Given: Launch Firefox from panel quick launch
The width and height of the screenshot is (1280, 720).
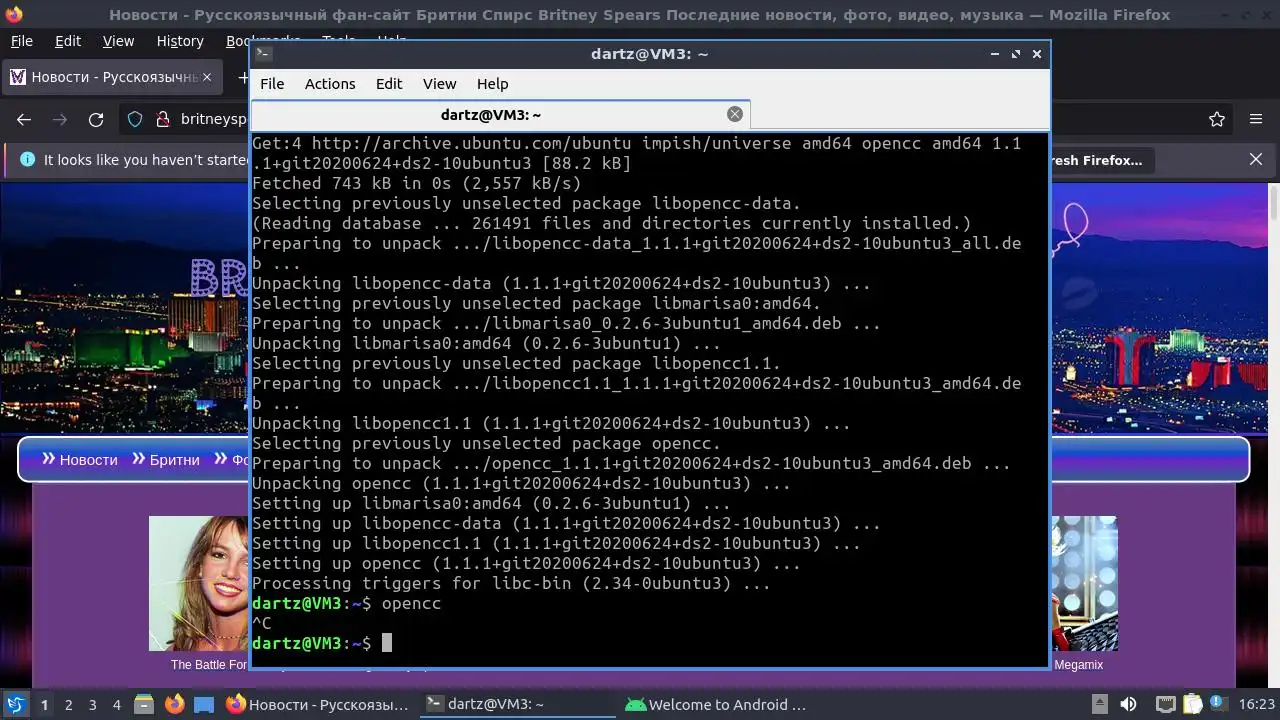Looking at the screenshot, I should pos(174,704).
